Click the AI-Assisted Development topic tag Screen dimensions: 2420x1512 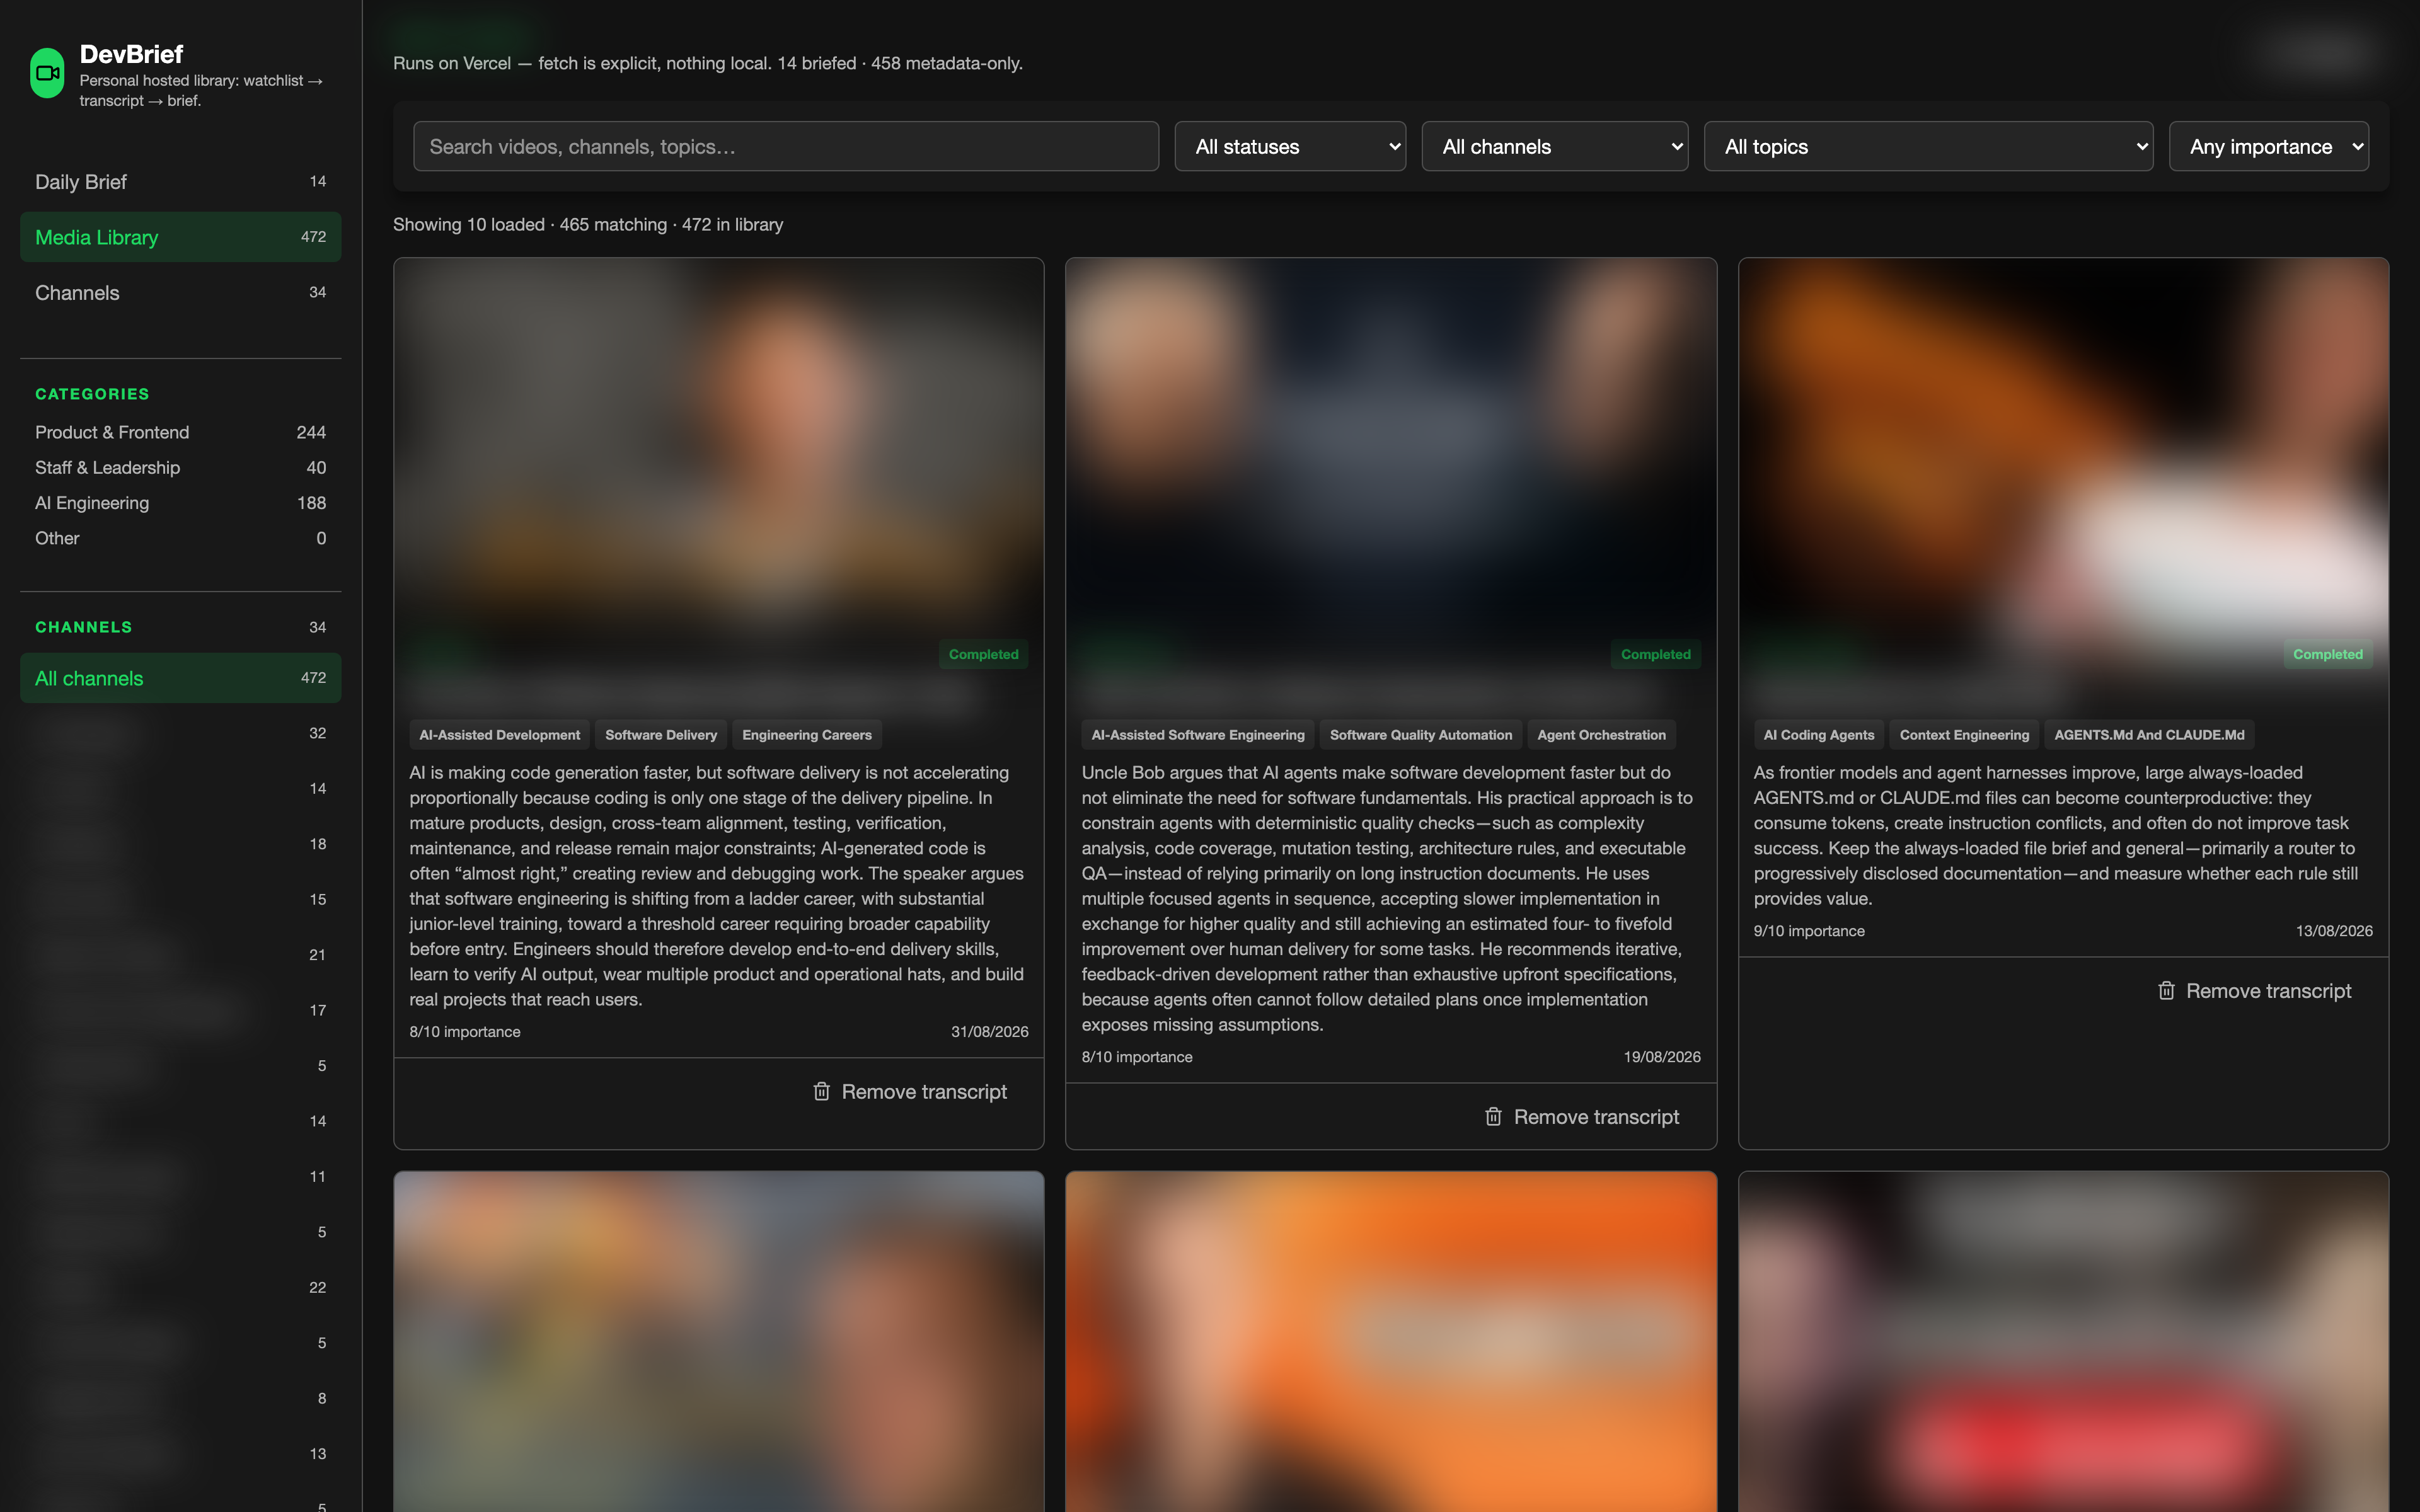[499, 735]
